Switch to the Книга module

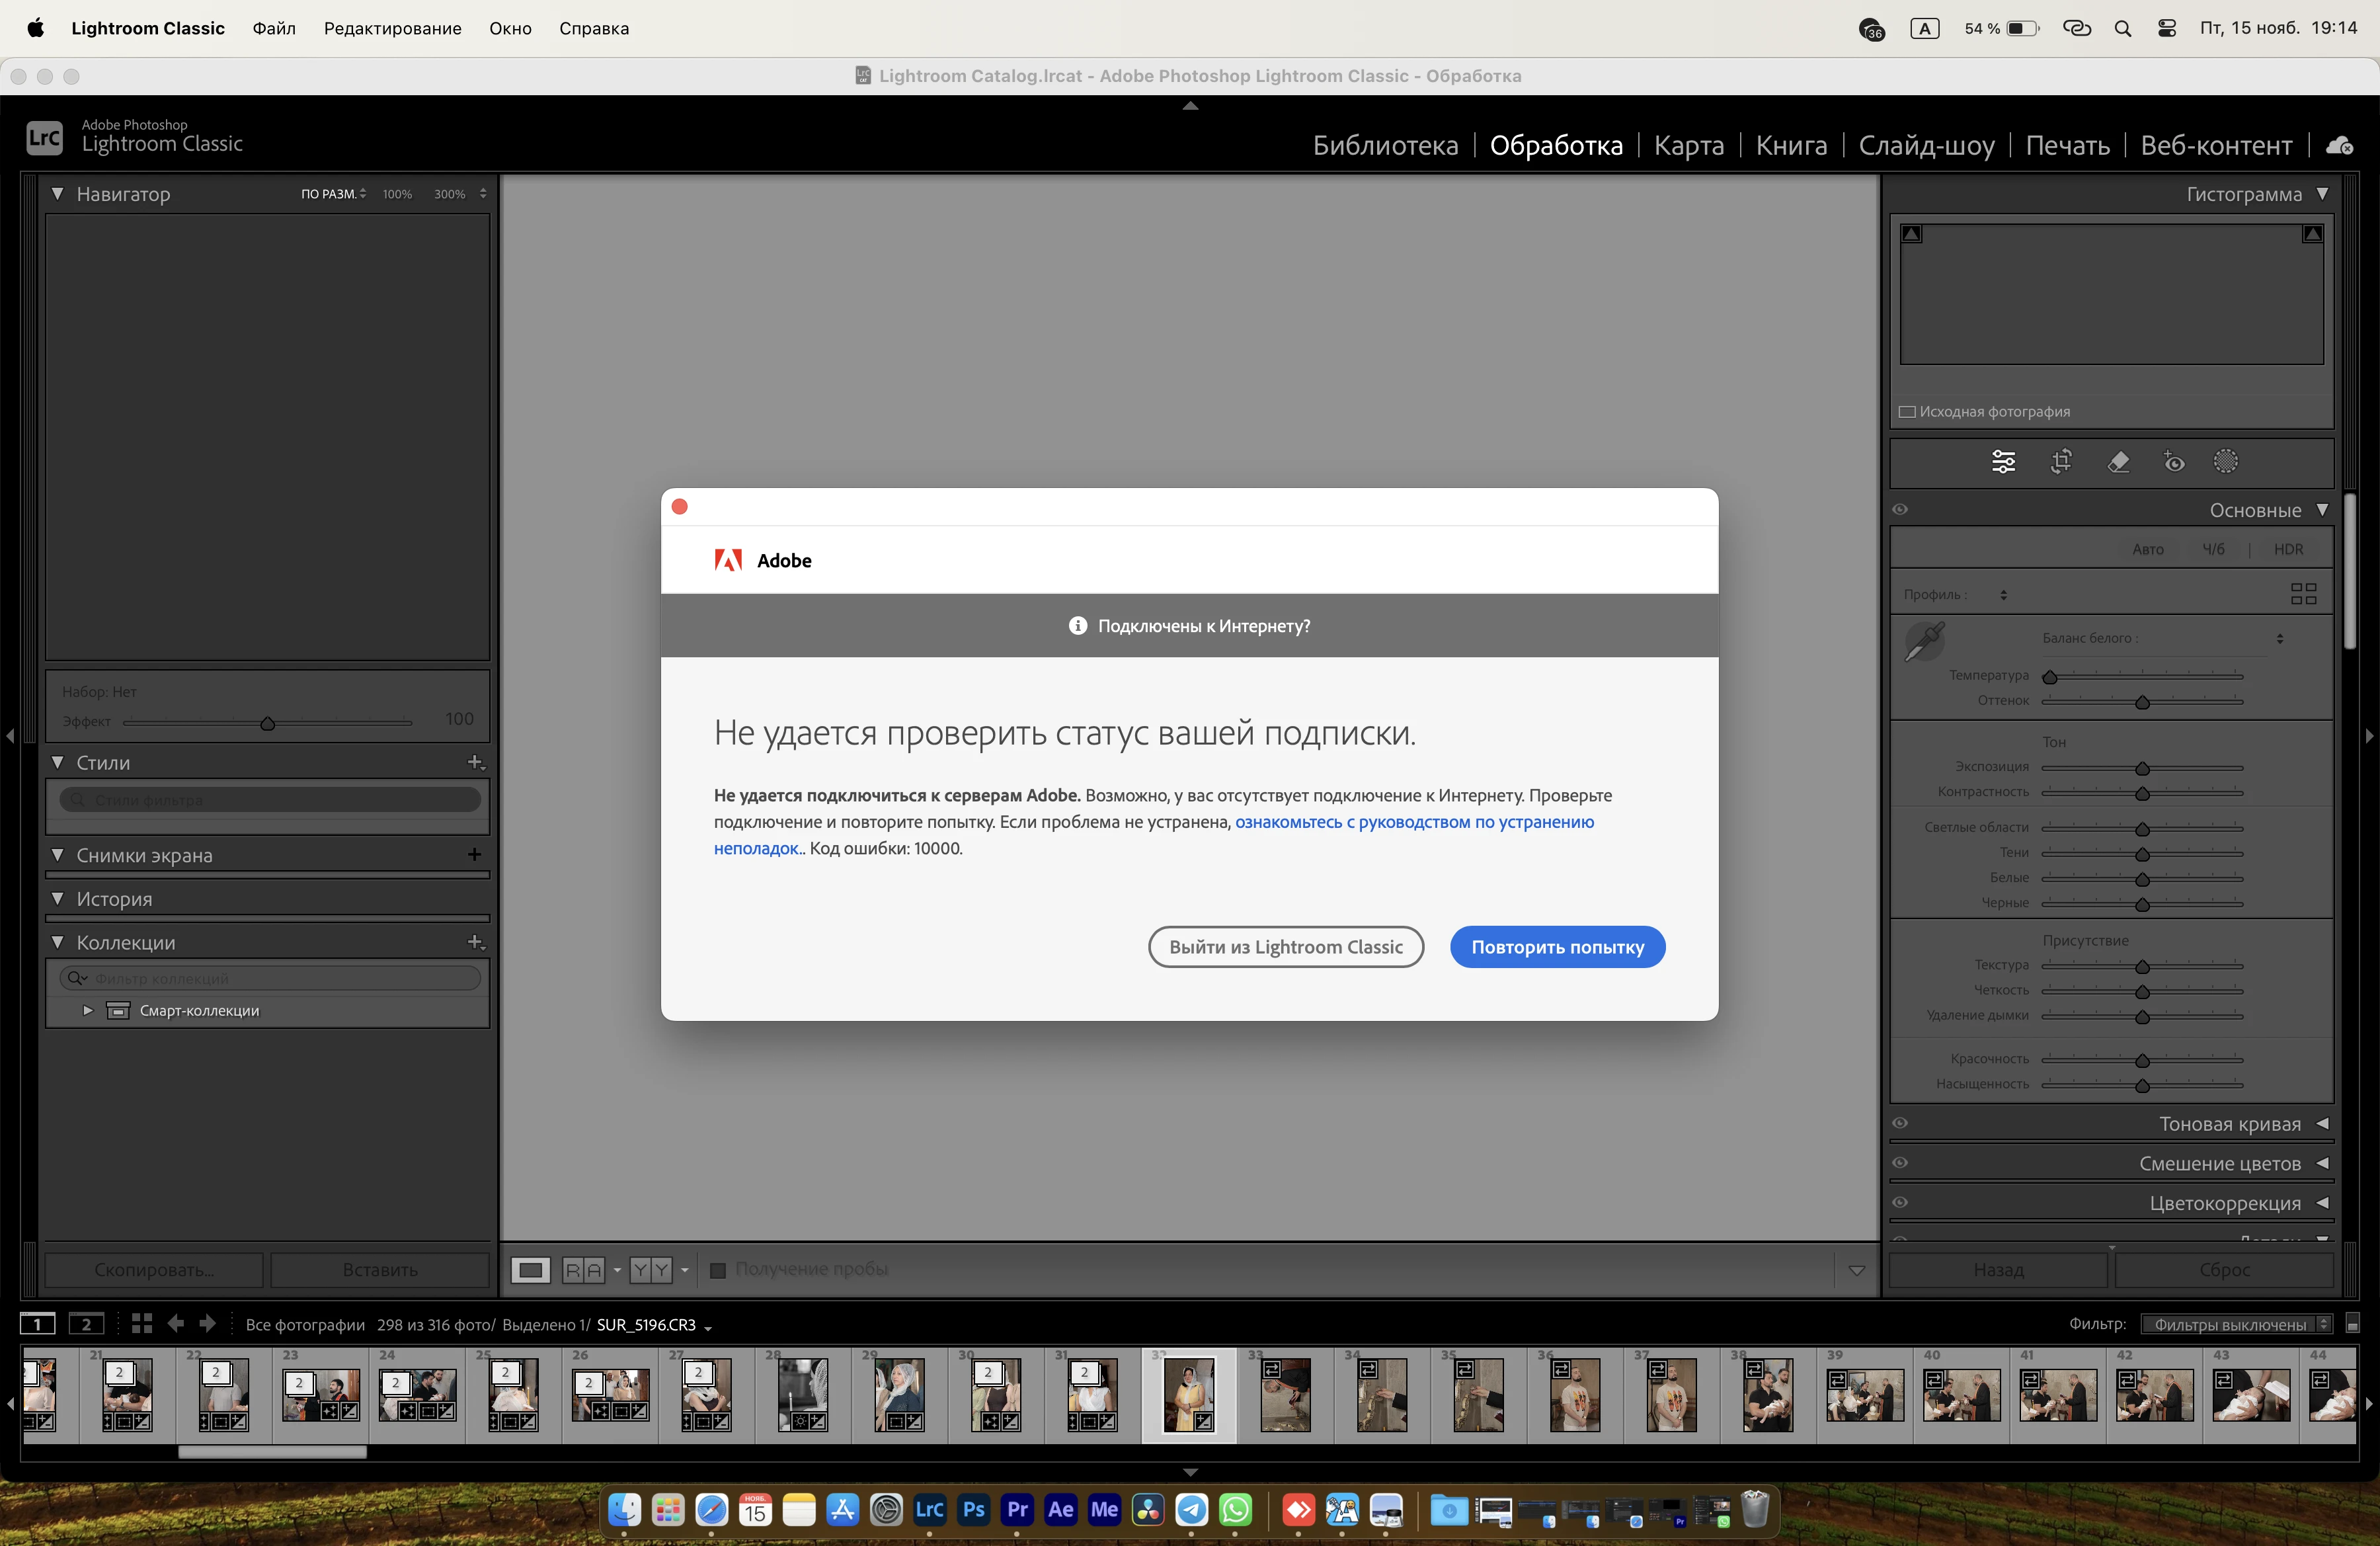pos(1791,146)
